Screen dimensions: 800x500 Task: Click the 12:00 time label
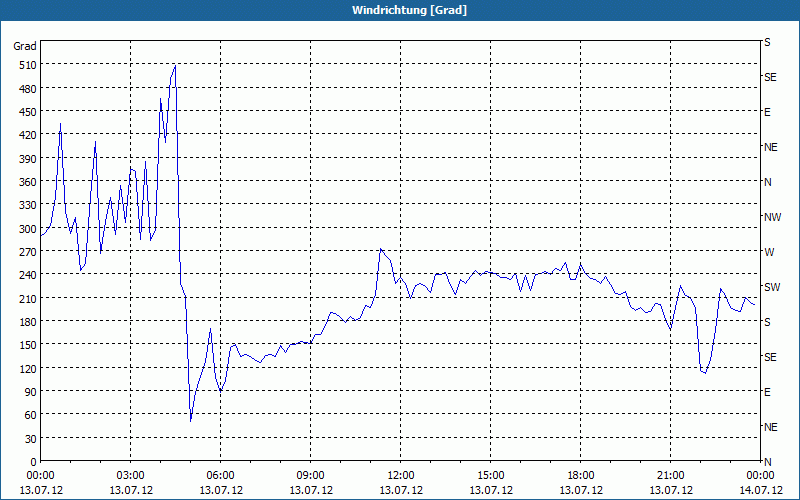[401, 476]
